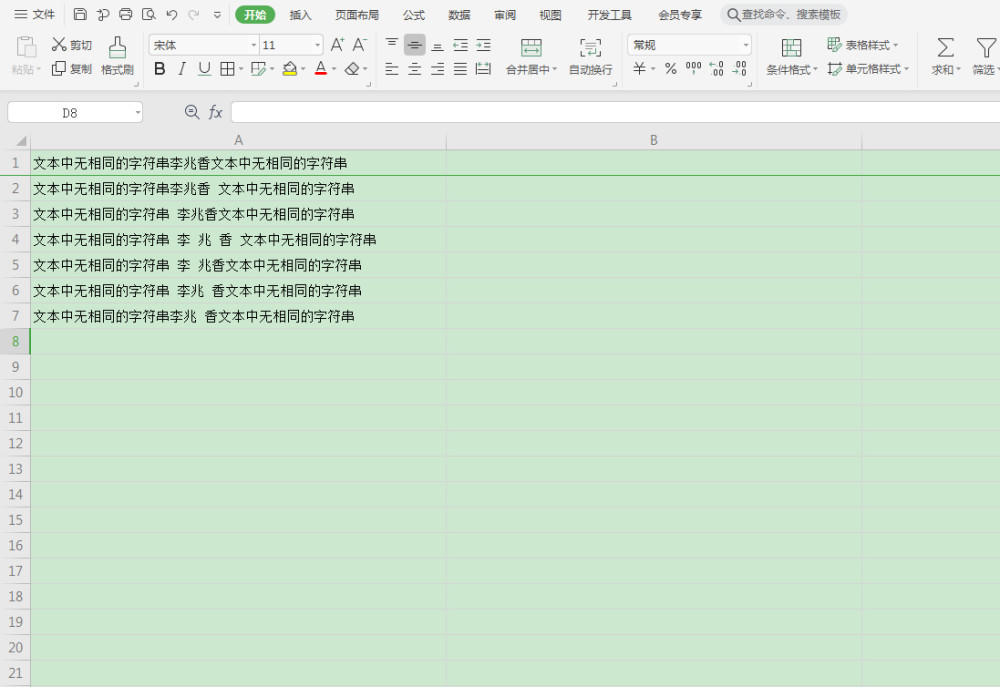Apply yellow fill color
Image resolution: width=1000 pixels, height=687 pixels.
290,68
